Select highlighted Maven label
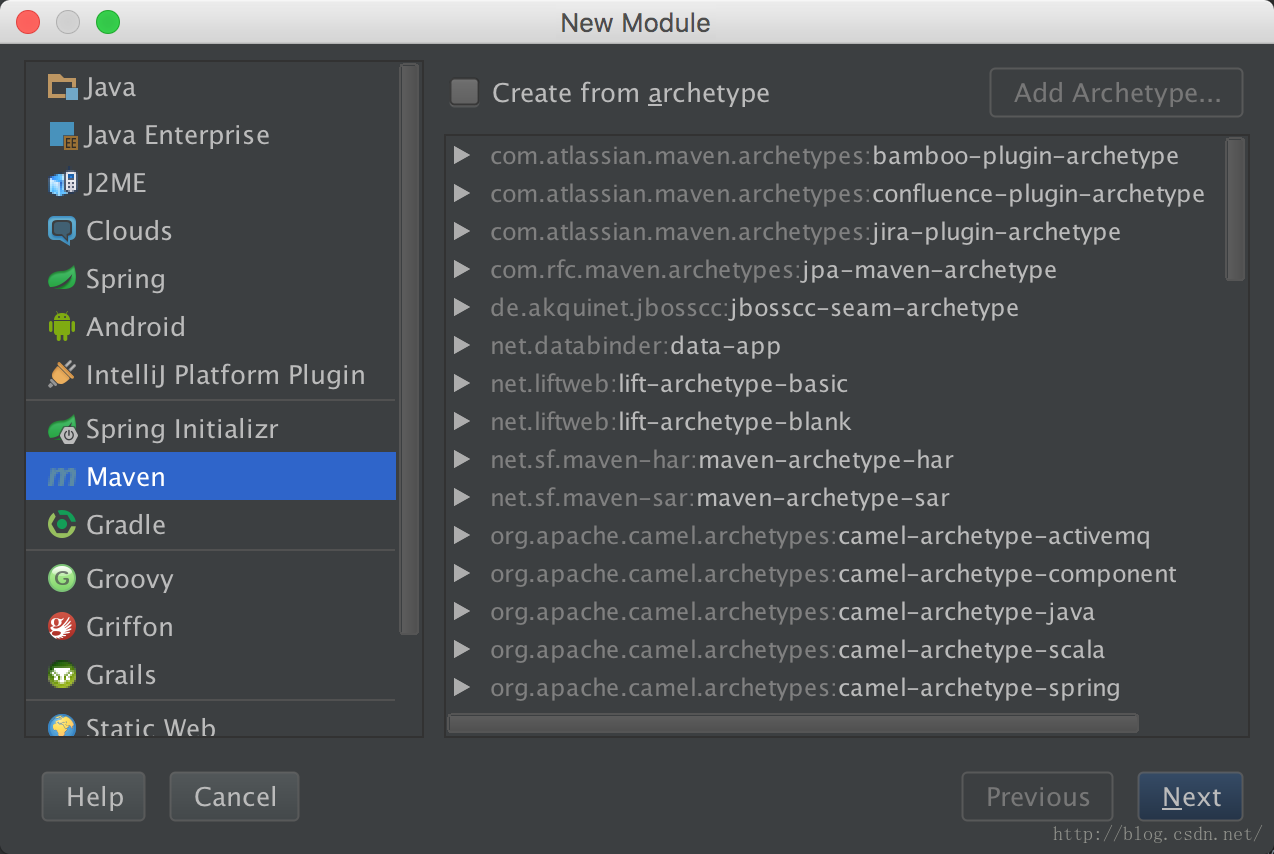 pyautogui.click(x=126, y=477)
